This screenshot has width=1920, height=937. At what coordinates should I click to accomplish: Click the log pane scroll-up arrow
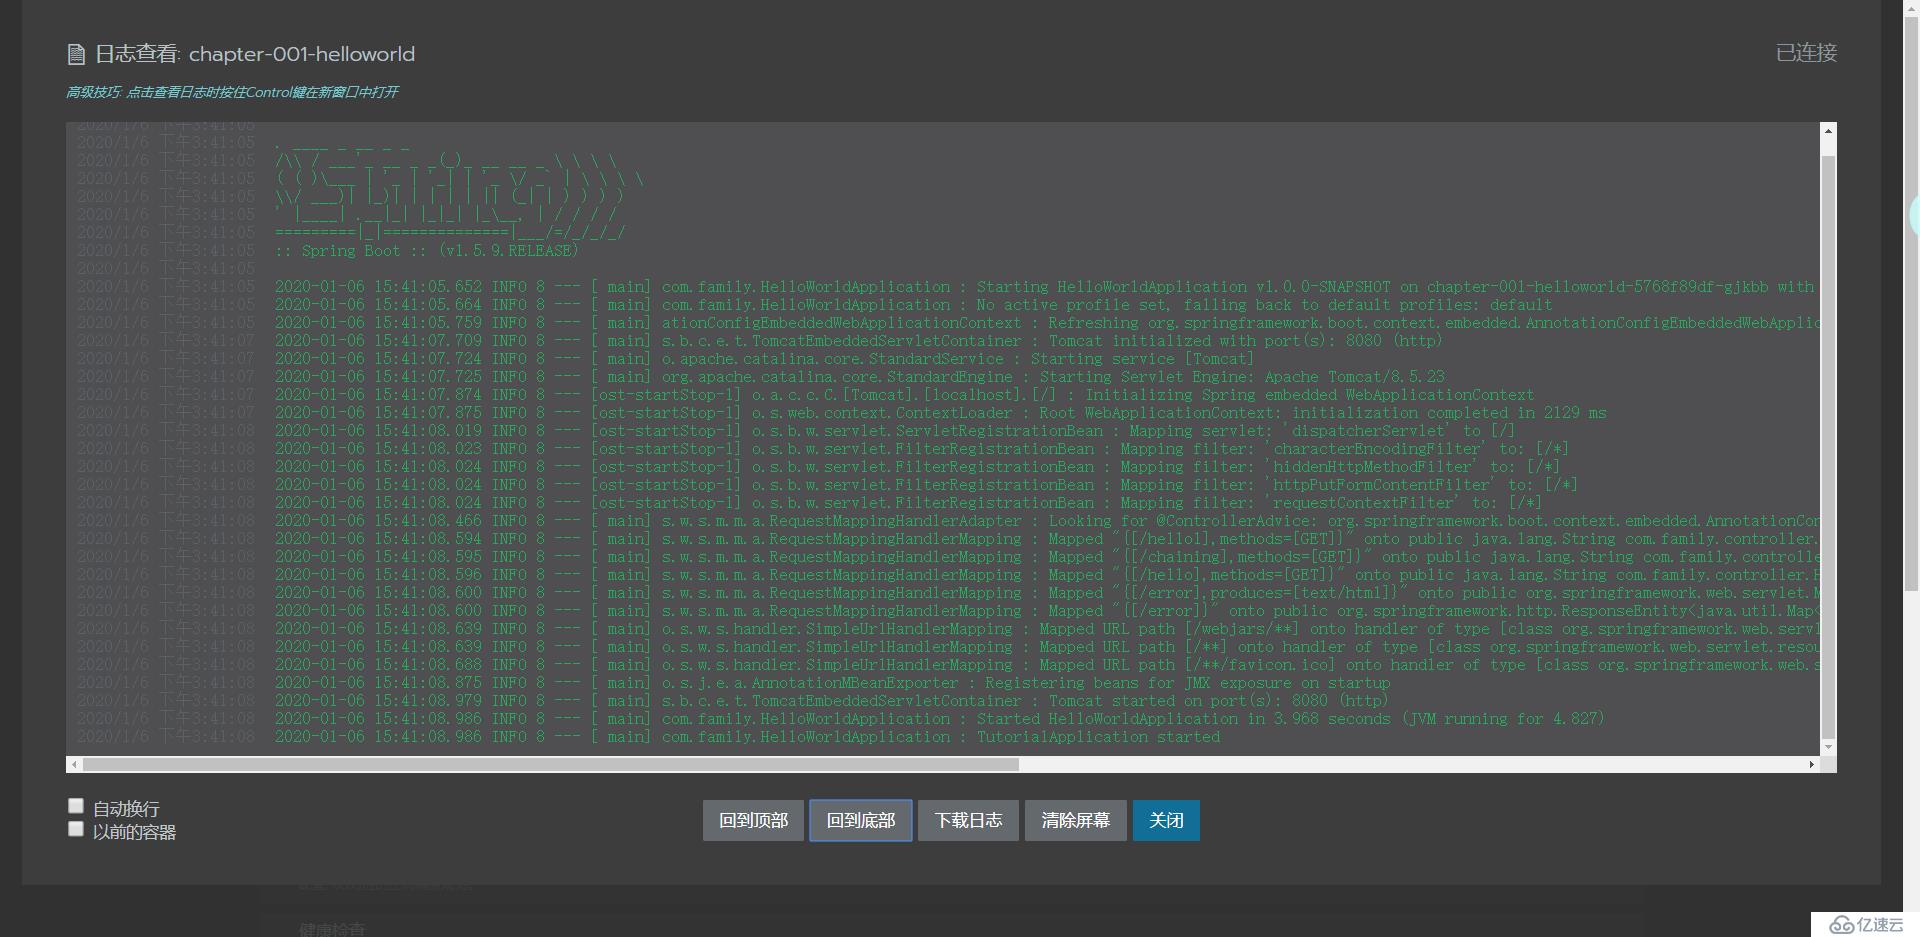pos(1828,131)
